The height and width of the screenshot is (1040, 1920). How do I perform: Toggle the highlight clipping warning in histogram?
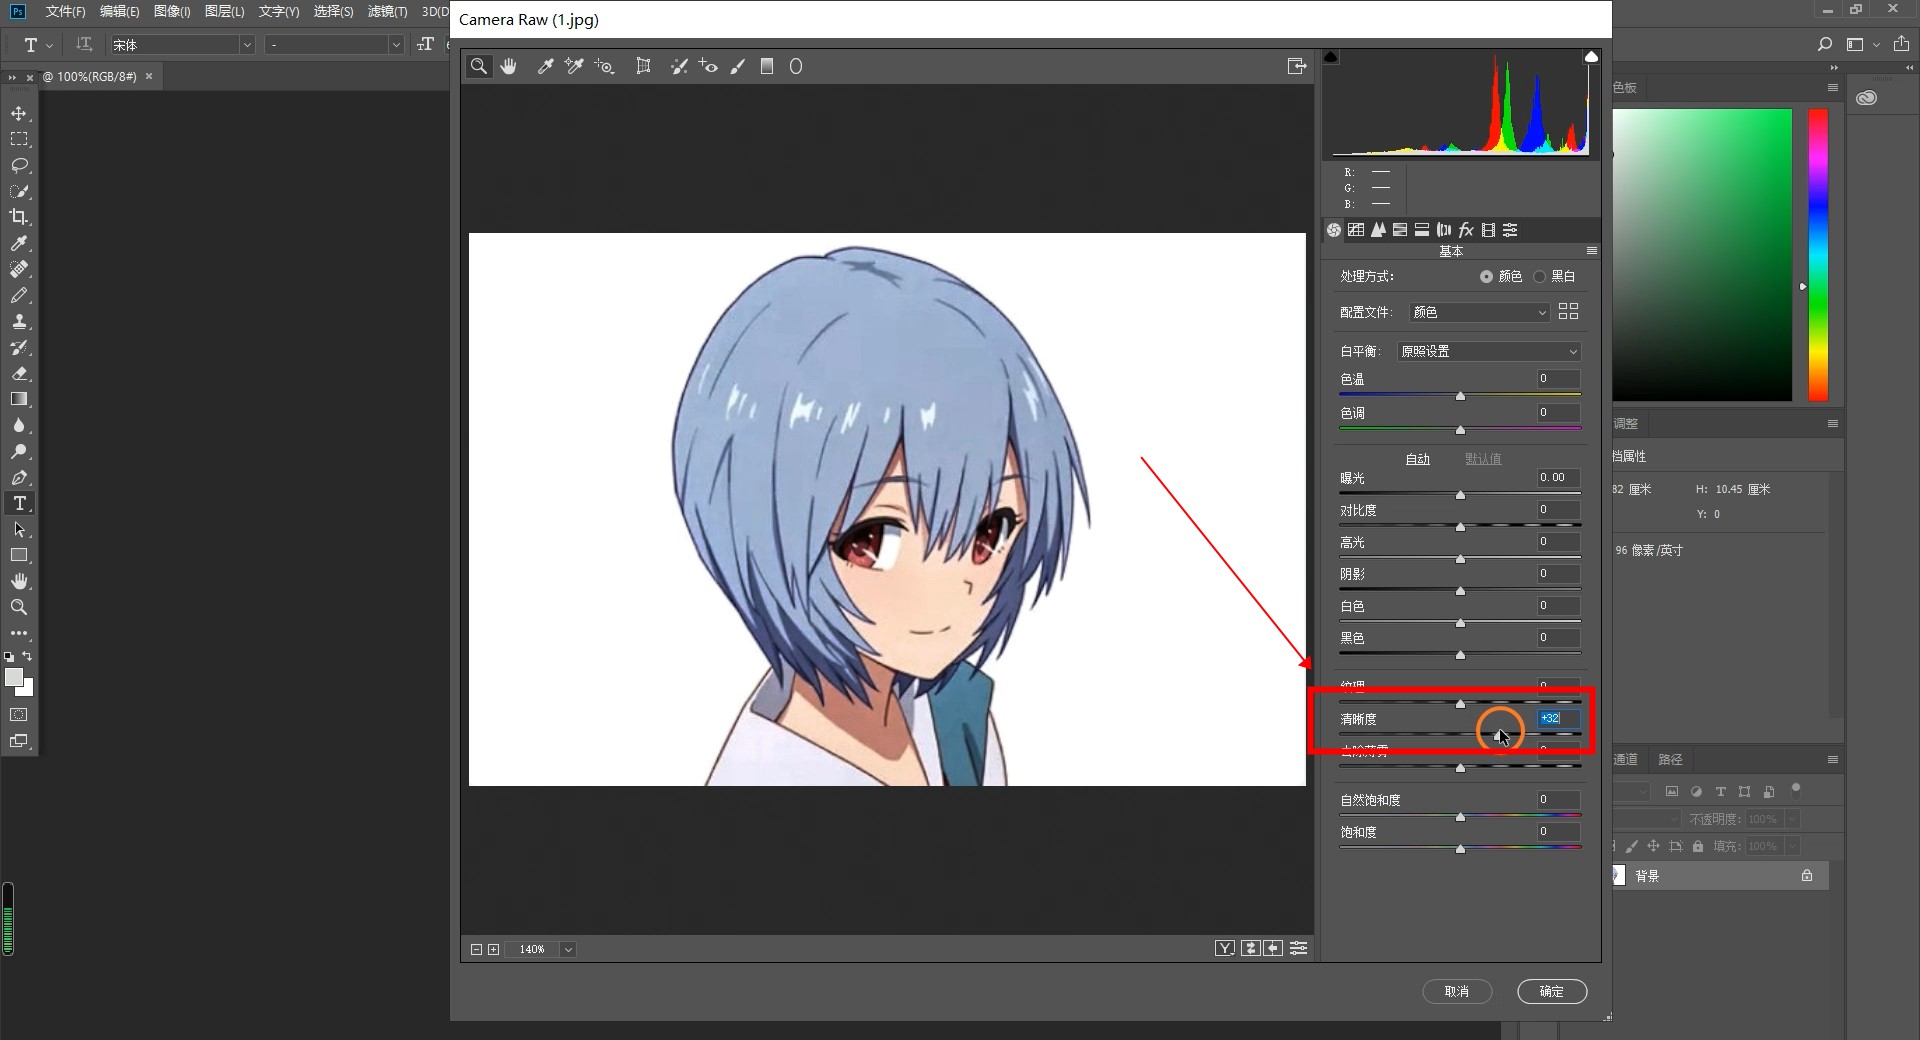tap(1591, 57)
